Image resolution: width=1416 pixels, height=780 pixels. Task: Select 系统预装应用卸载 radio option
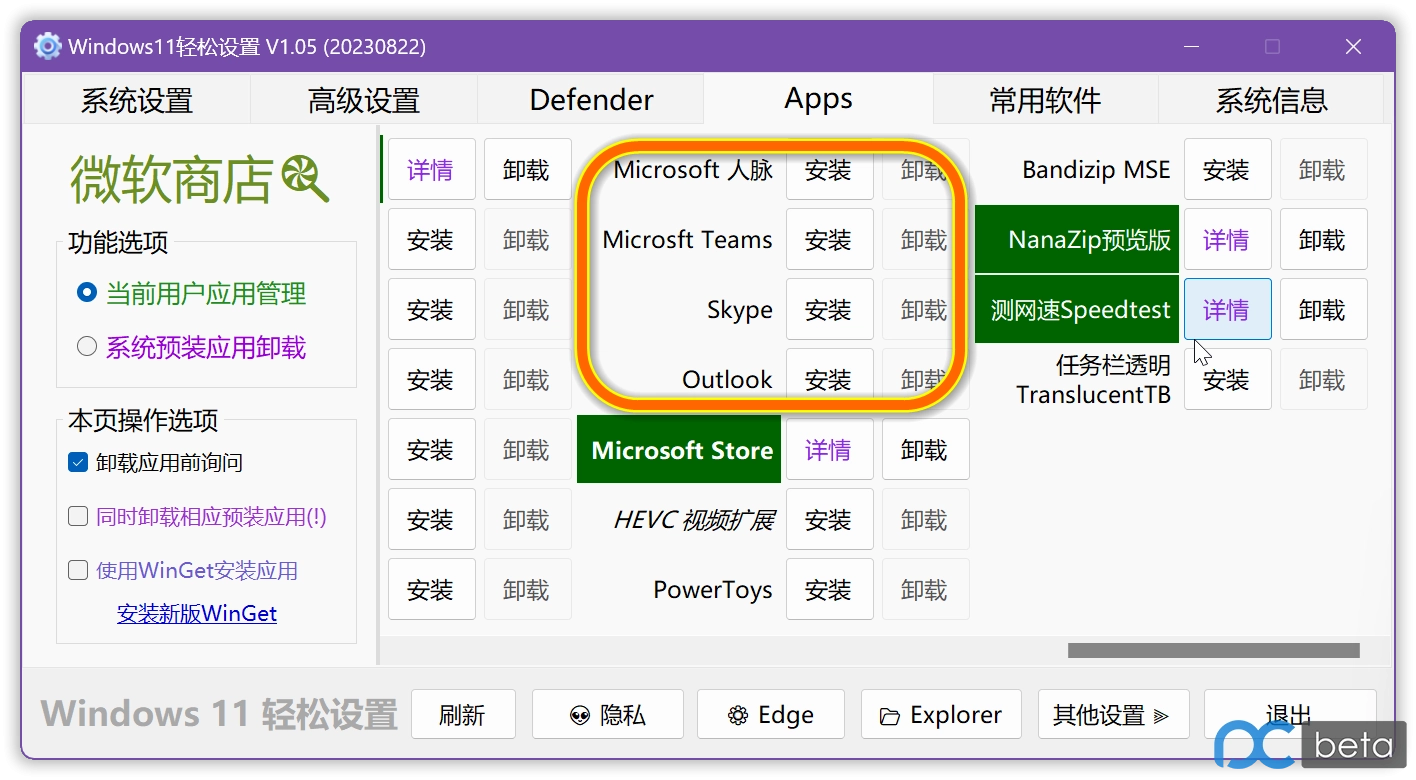86,347
